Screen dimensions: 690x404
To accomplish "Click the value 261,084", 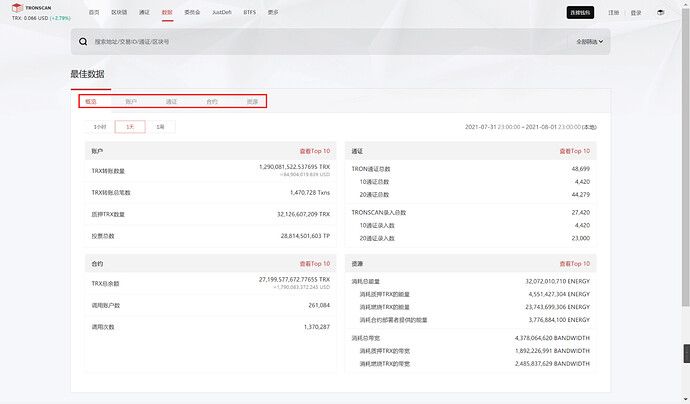I will coord(319,305).
